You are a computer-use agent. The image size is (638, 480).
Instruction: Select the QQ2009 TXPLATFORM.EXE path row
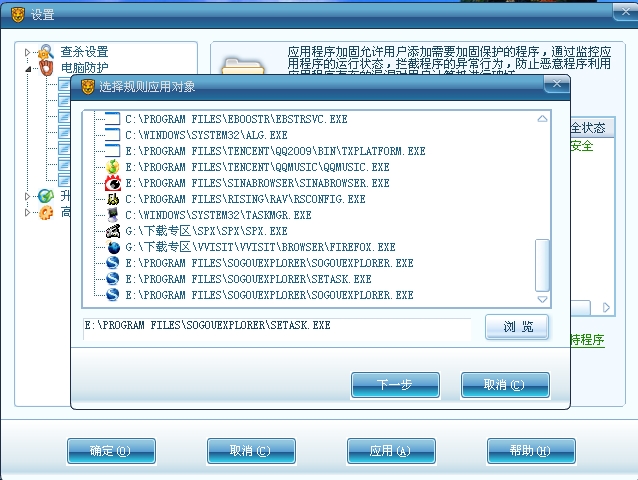pos(275,151)
